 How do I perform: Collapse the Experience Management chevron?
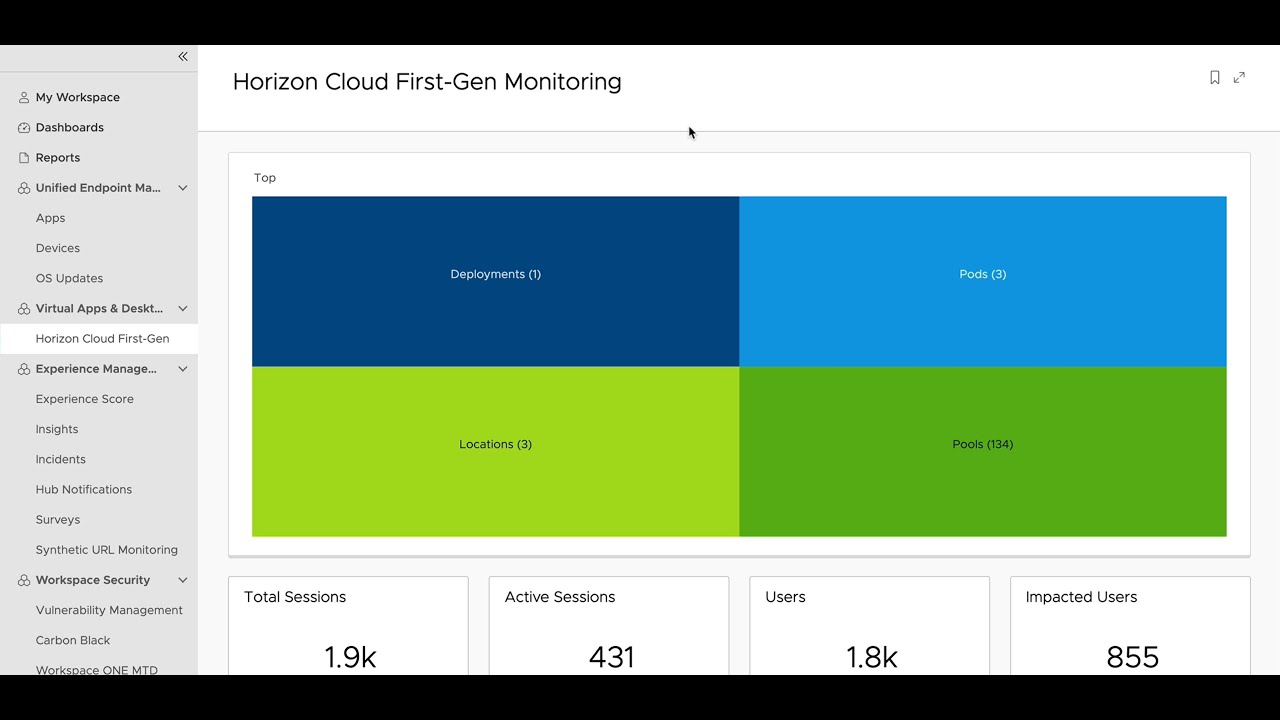[x=183, y=368]
